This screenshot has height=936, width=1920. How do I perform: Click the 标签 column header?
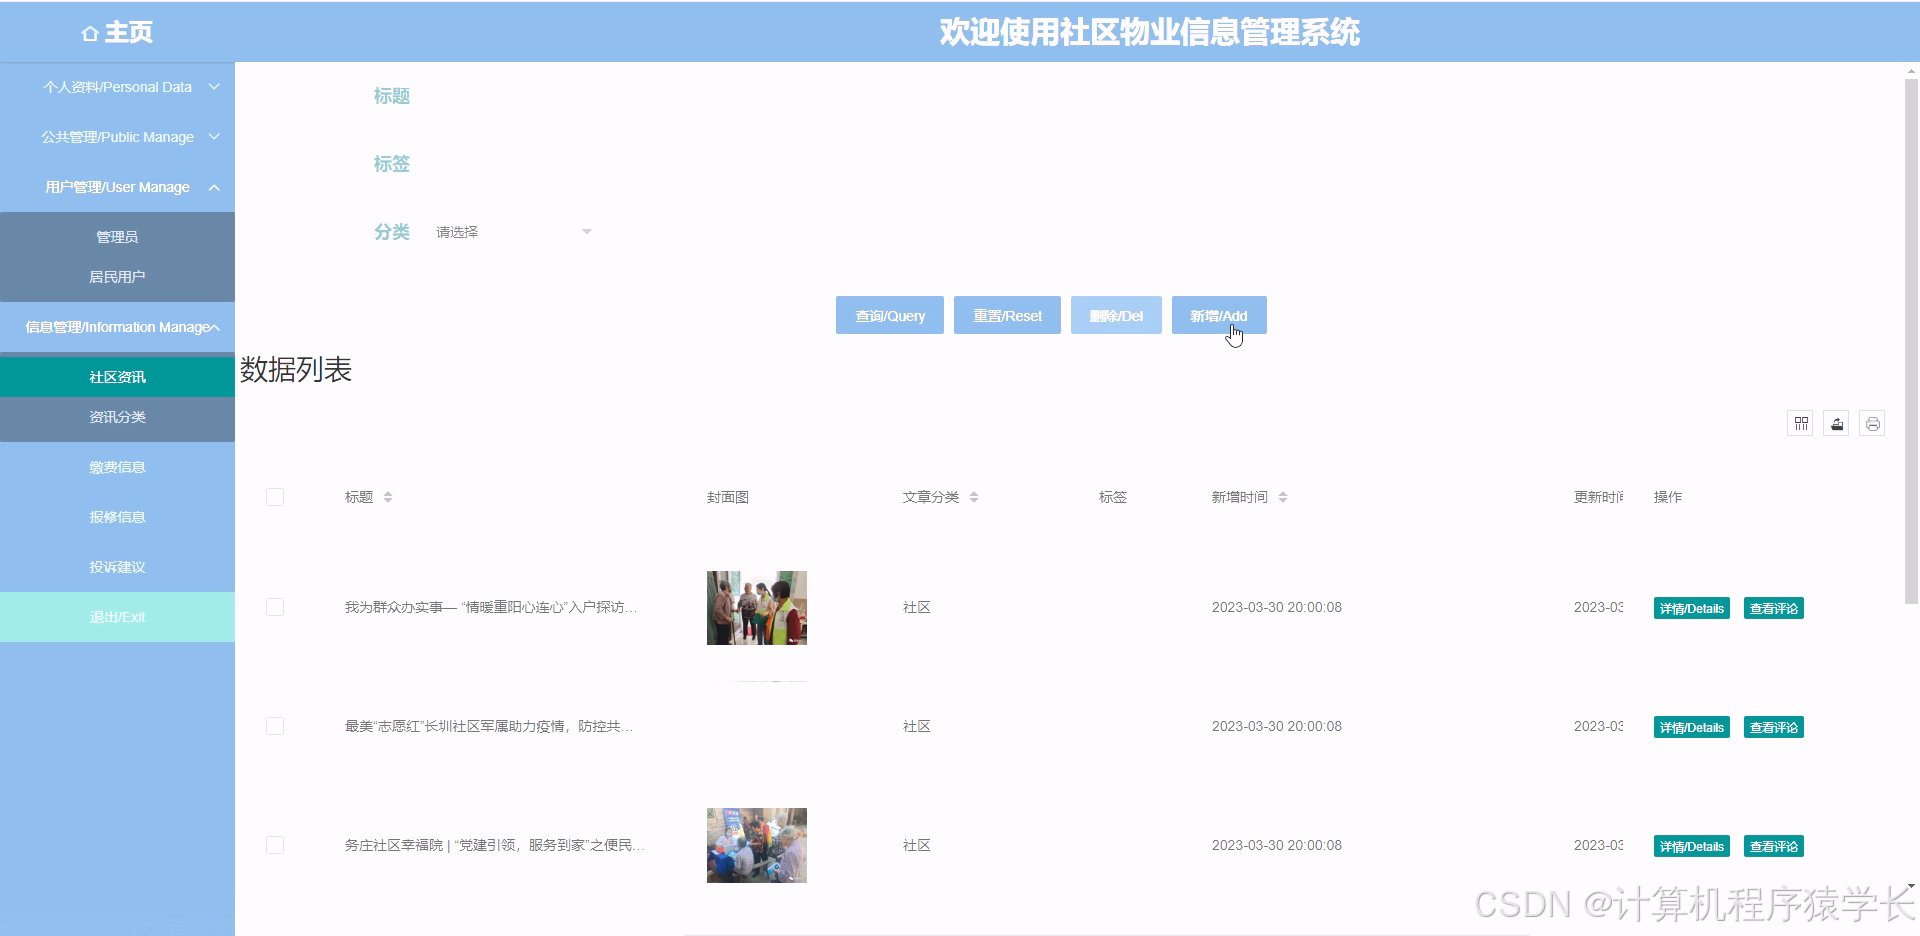(1113, 497)
